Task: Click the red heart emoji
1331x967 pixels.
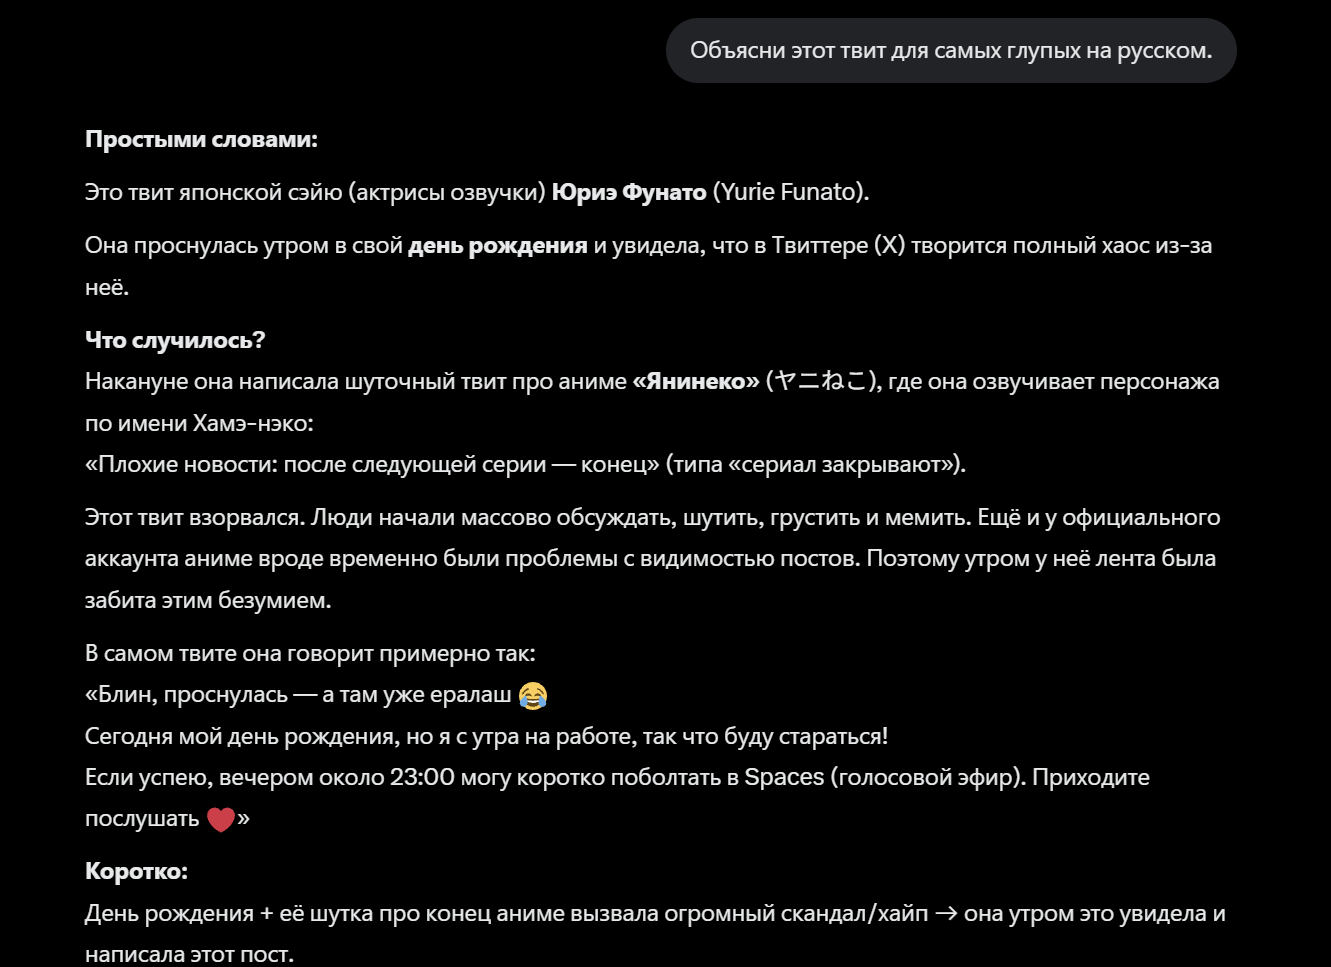Action: coord(220,819)
